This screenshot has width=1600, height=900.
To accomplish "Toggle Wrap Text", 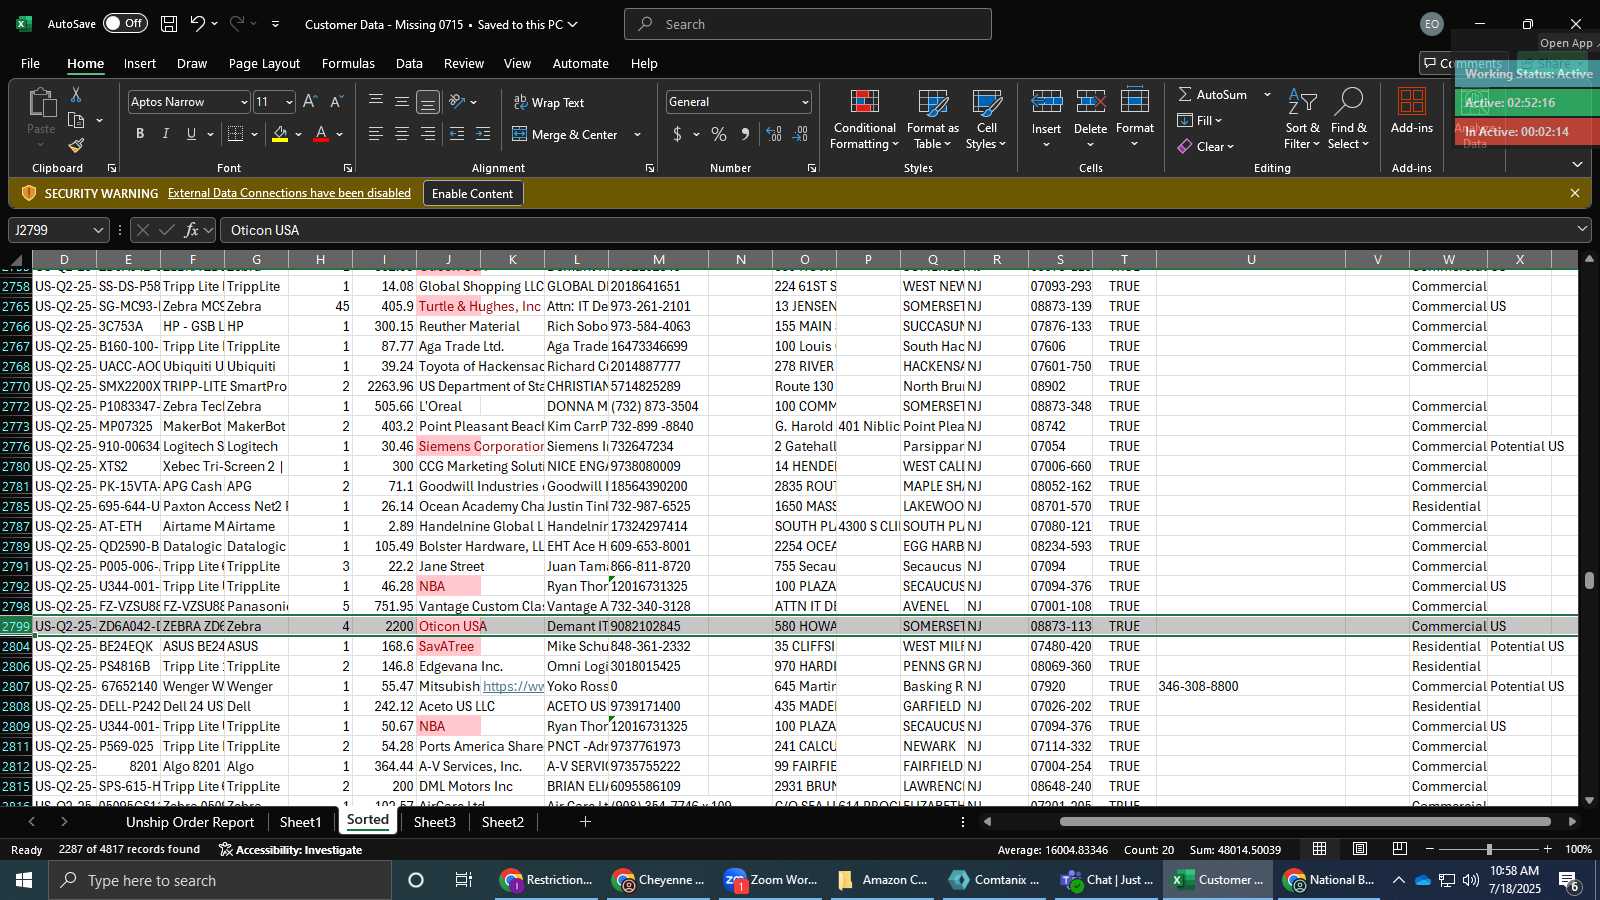I will (549, 102).
